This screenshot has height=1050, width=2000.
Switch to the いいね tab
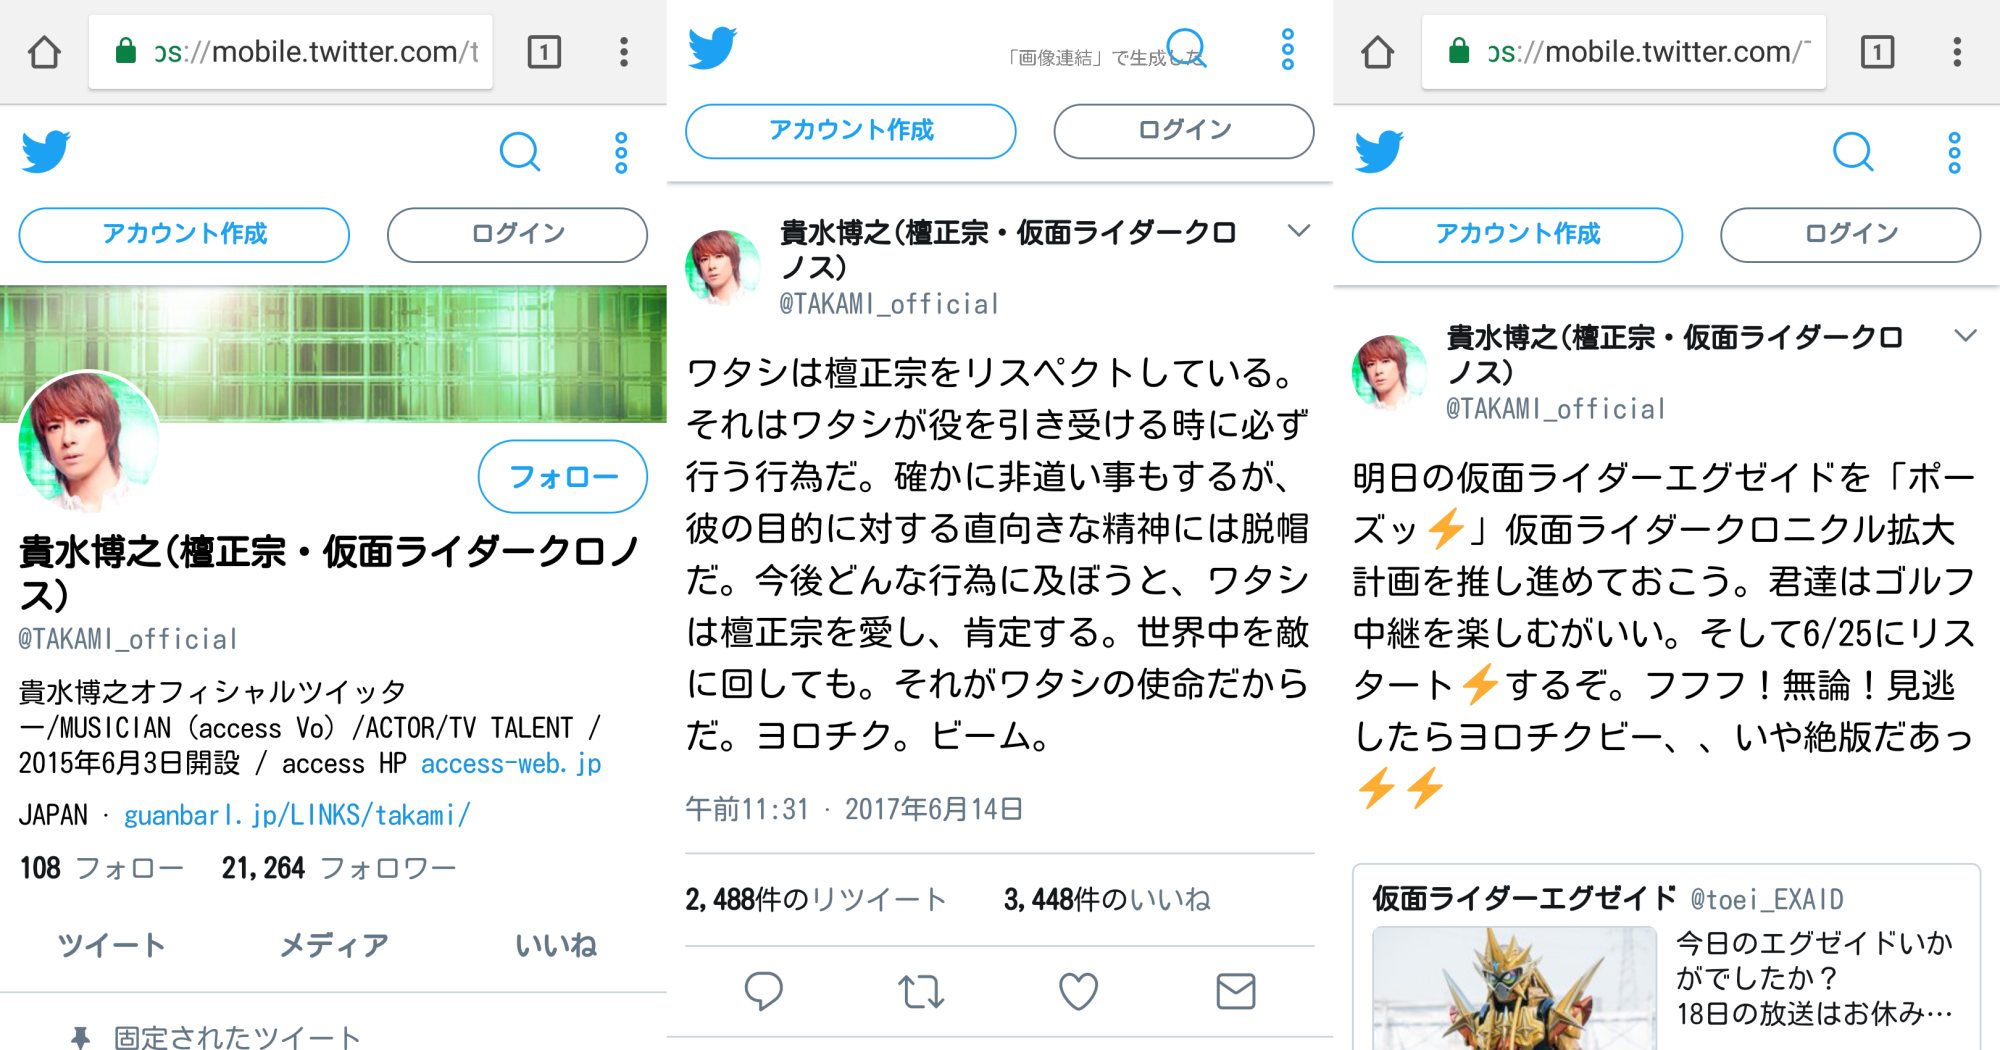pos(556,945)
